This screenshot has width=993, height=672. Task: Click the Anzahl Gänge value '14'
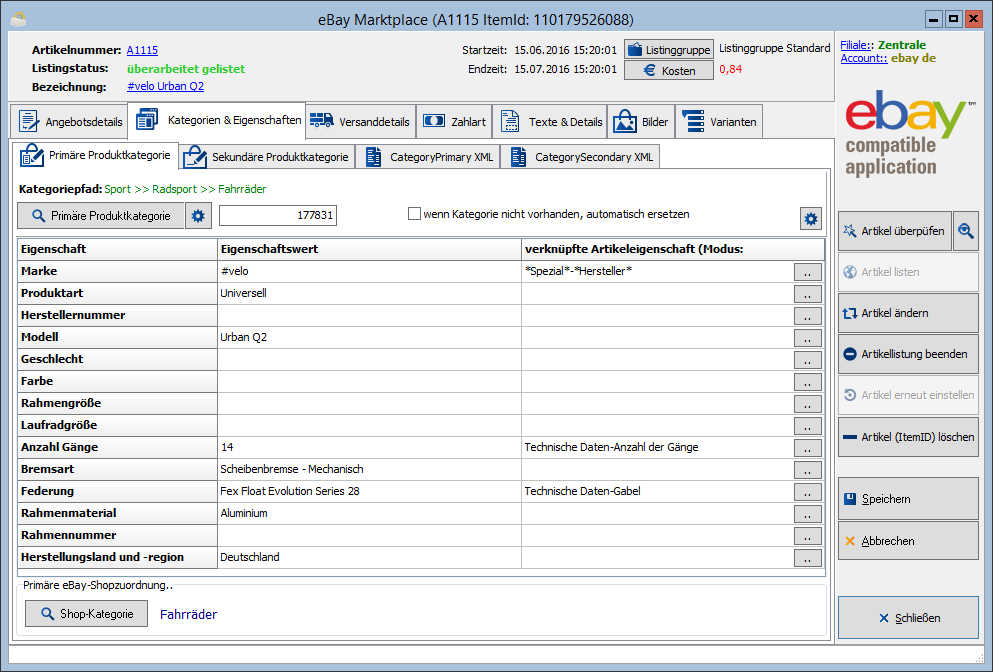(369, 447)
